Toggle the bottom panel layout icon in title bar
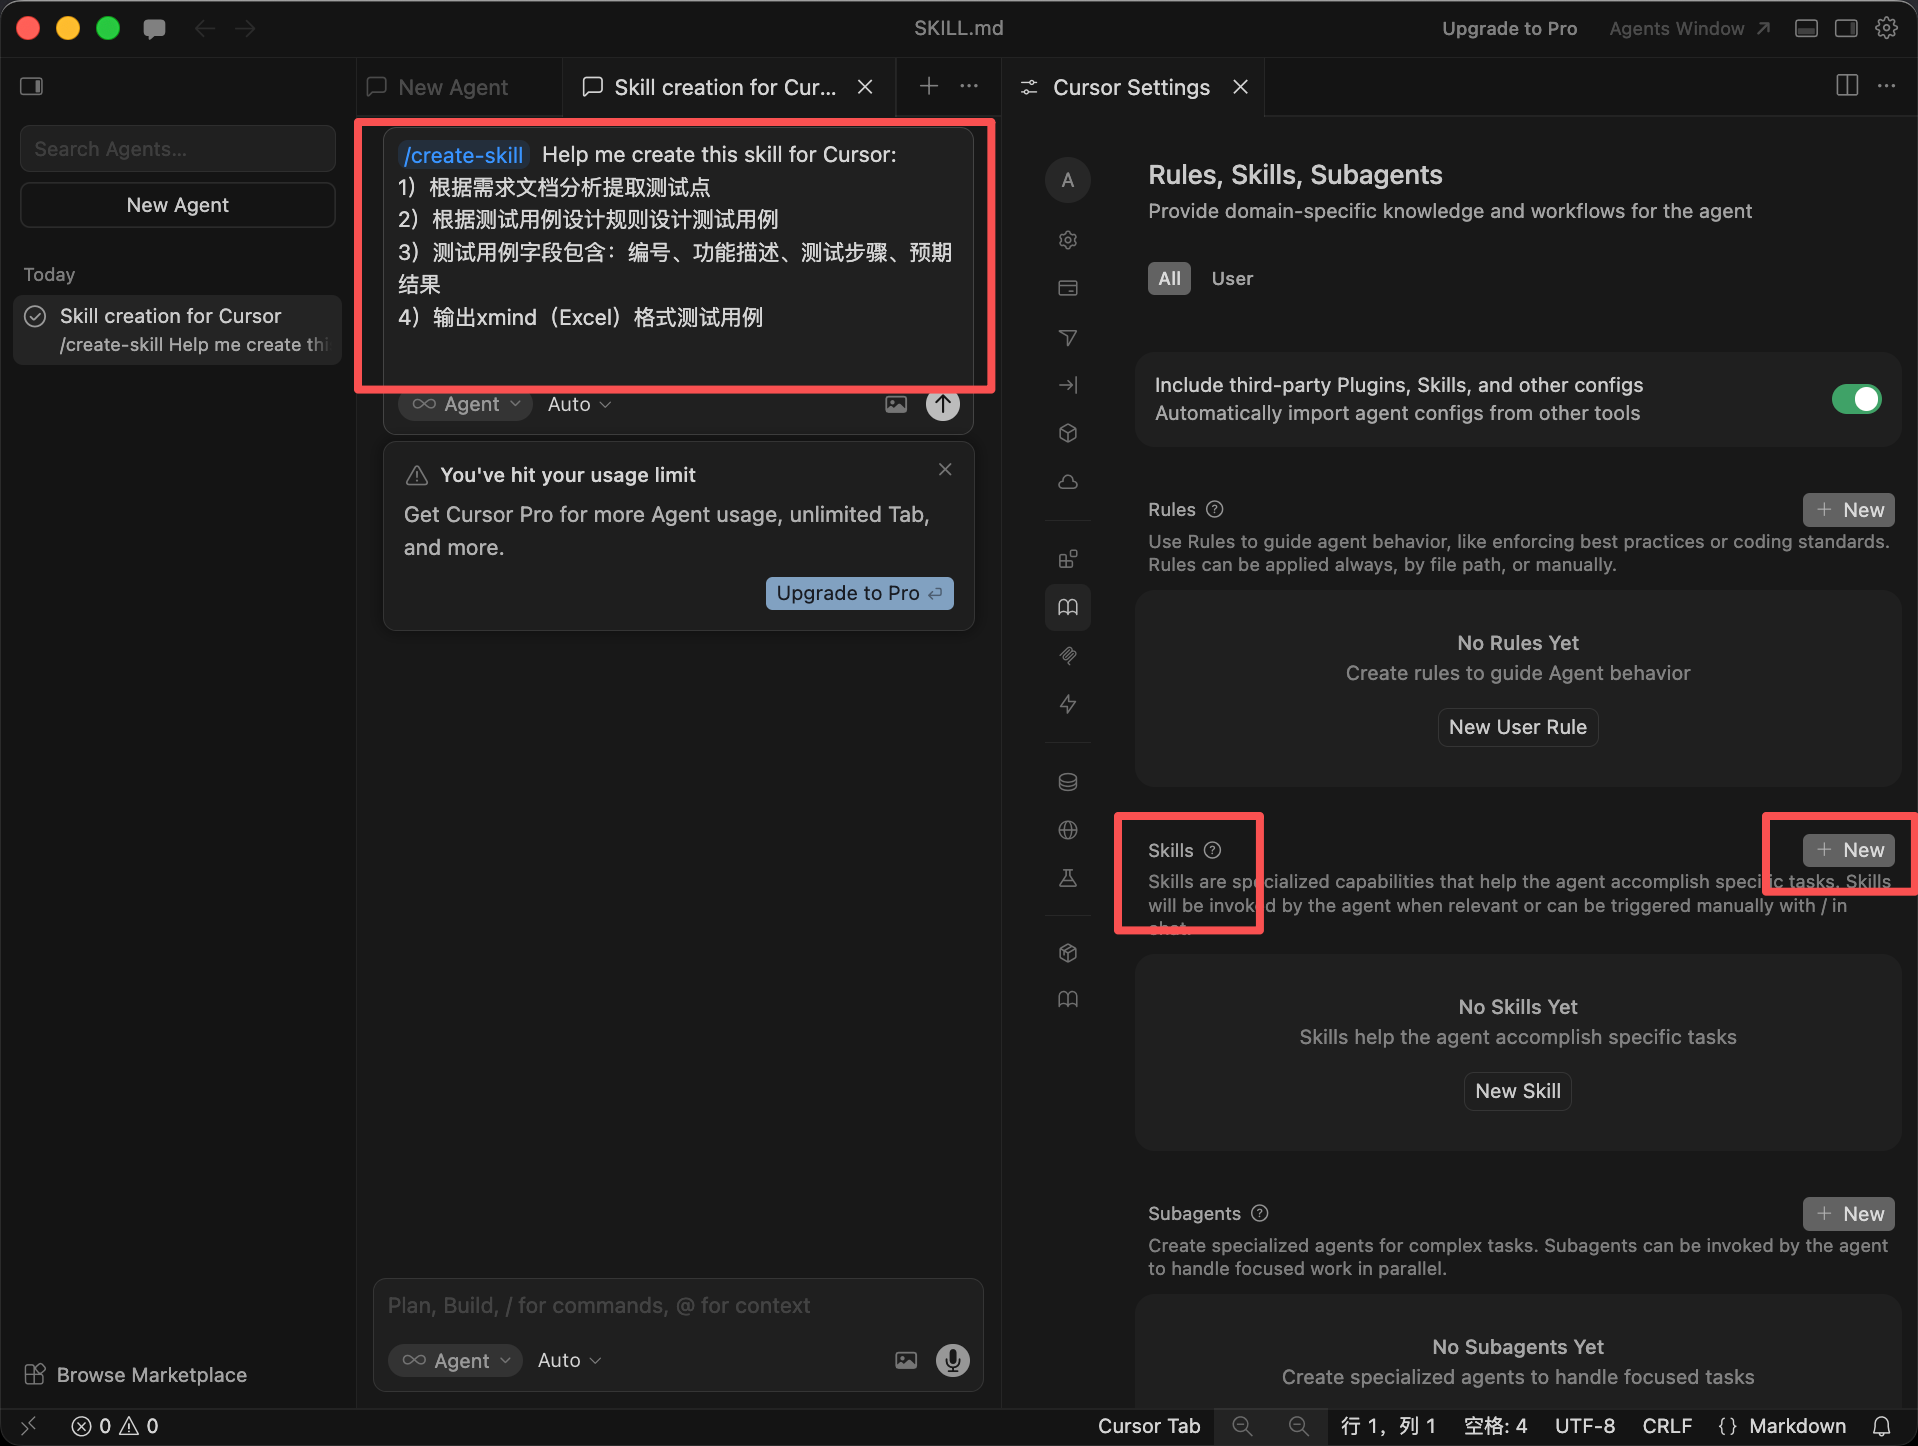Image resolution: width=1918 pixels, height=1446 pixels. click(1806, 28)
